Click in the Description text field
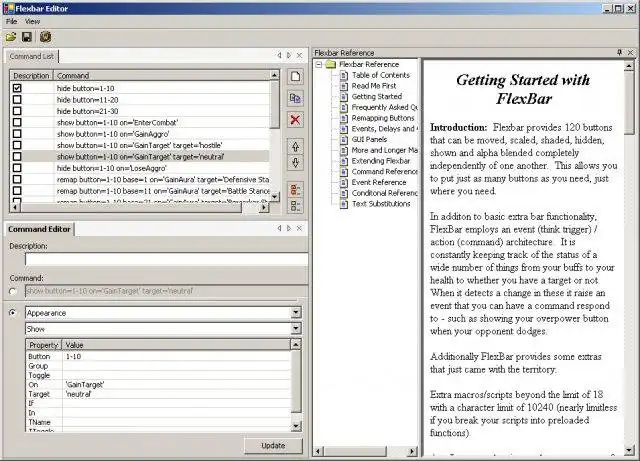640x461 pixels. click(x=167, y=259)
